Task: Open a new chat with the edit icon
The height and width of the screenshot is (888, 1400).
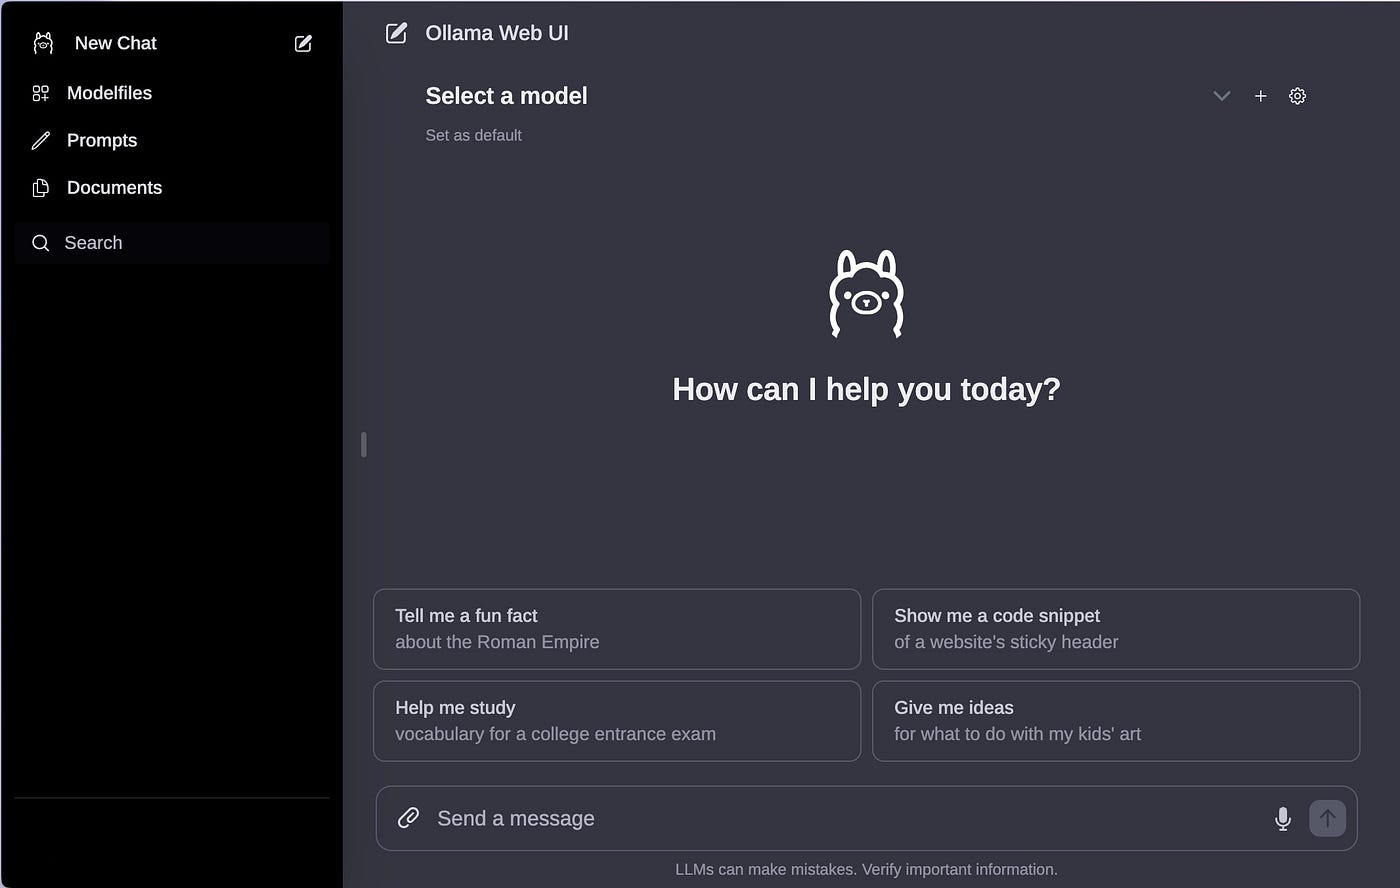Action: pyautogui.click(x=302, y=43)
